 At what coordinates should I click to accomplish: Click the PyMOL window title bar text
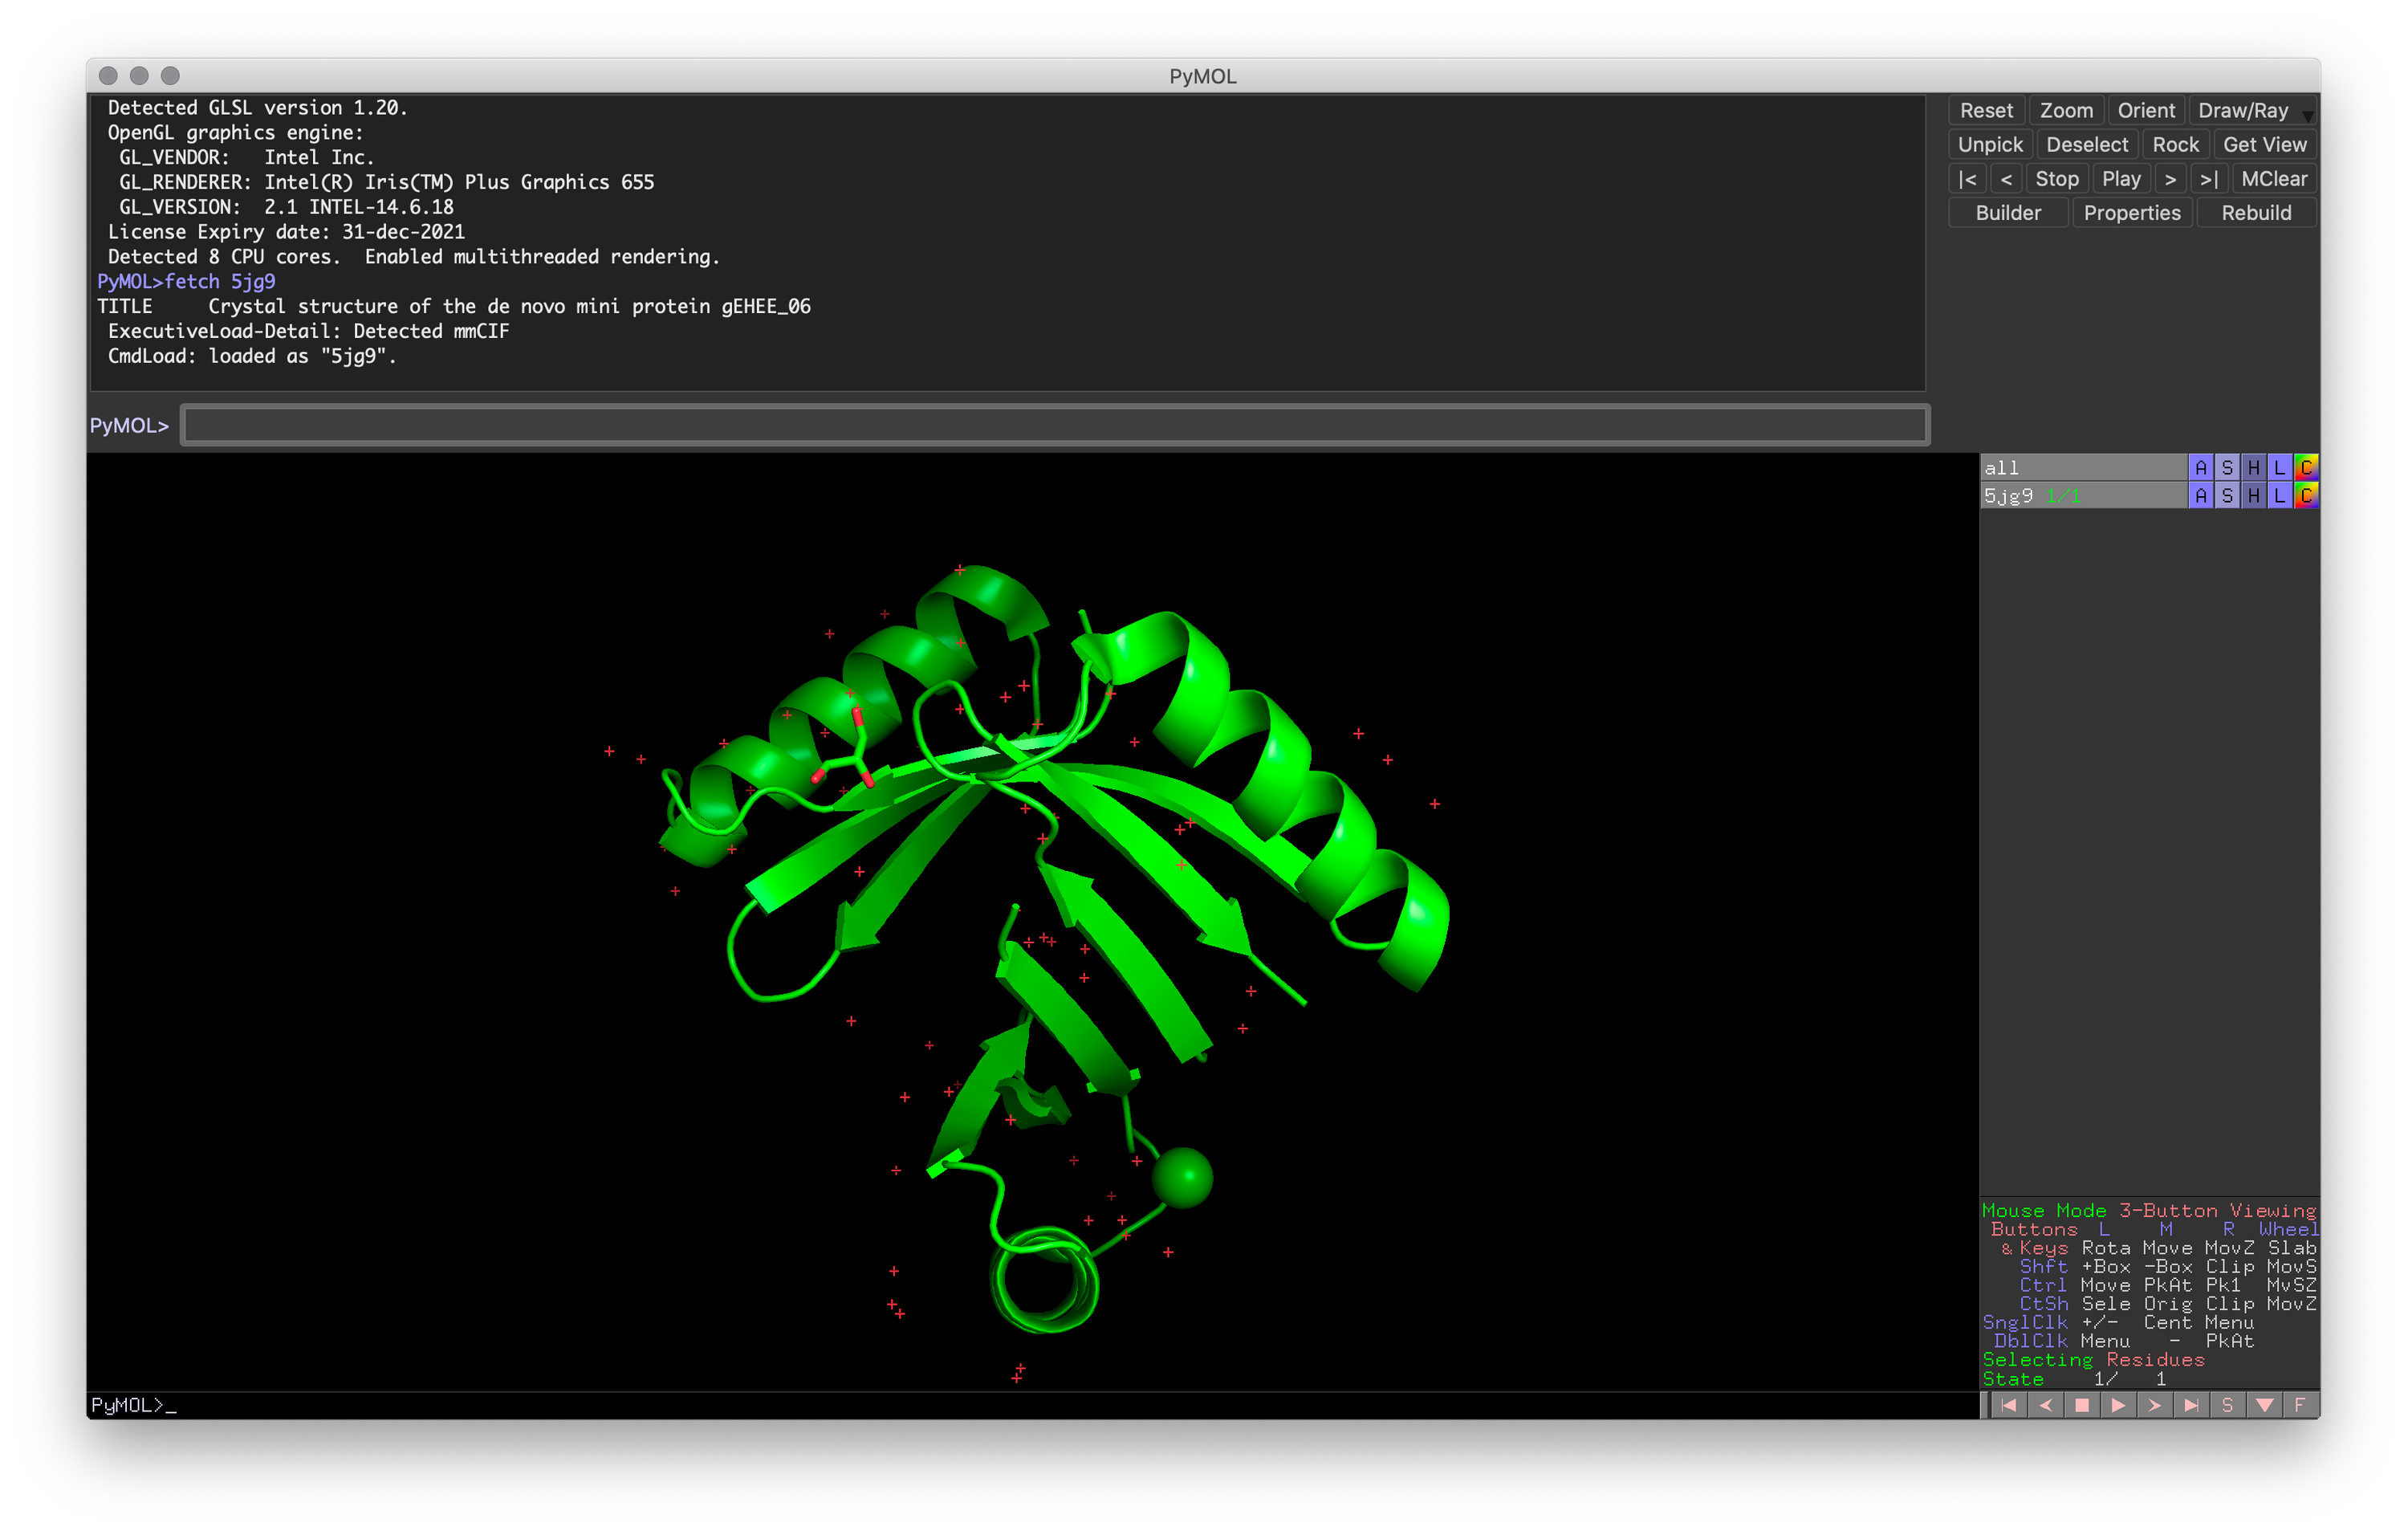[1203, 76]
